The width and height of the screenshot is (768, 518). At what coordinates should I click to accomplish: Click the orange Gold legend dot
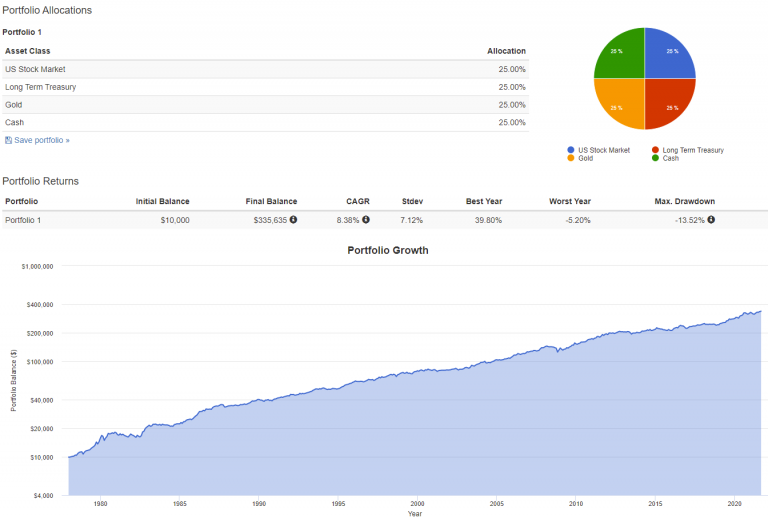point(571,158)
